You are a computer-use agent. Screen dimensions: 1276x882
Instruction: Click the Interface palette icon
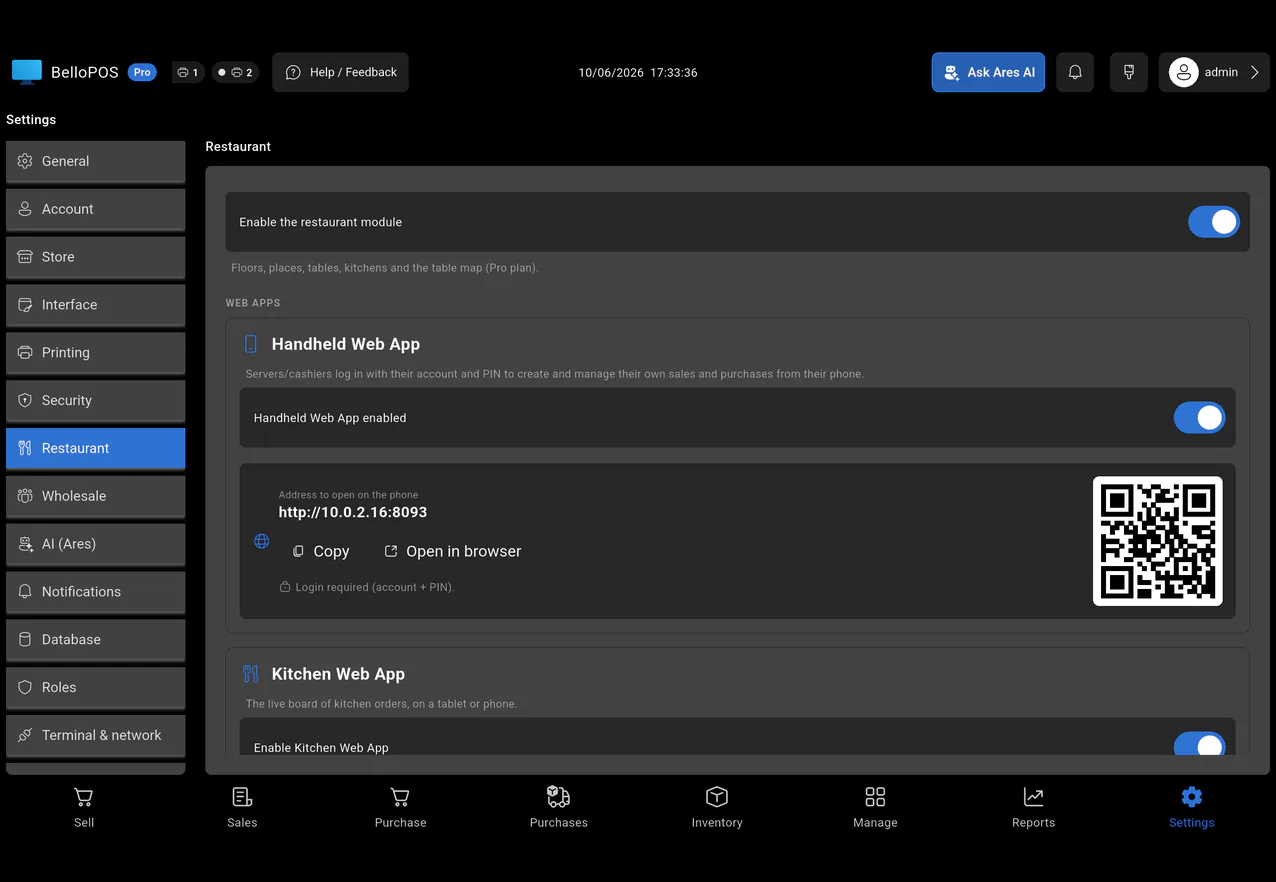[25, 305]
